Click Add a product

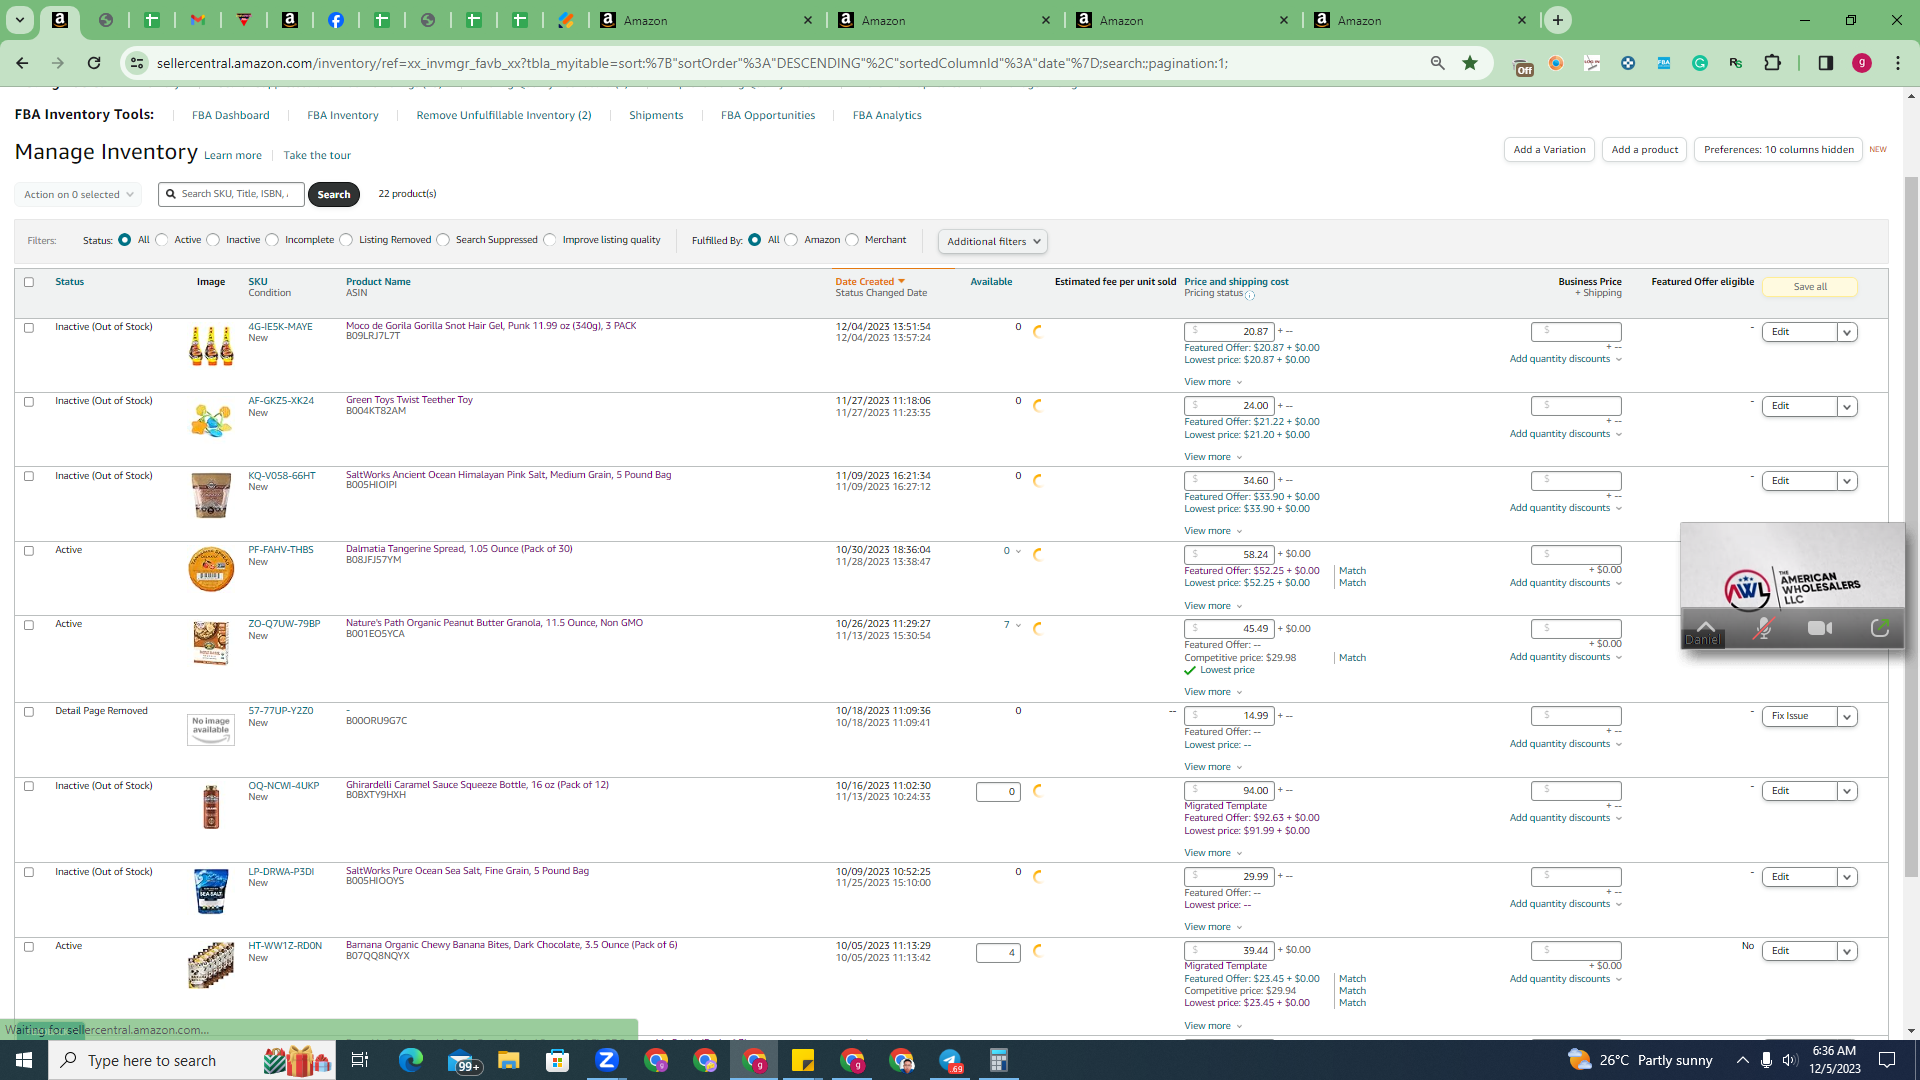point(1645,150)
